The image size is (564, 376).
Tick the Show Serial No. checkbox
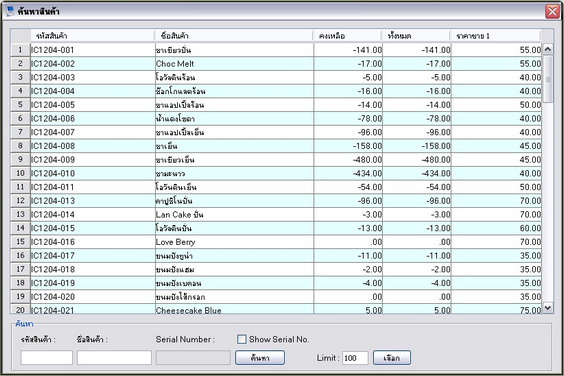click(242, 339)
